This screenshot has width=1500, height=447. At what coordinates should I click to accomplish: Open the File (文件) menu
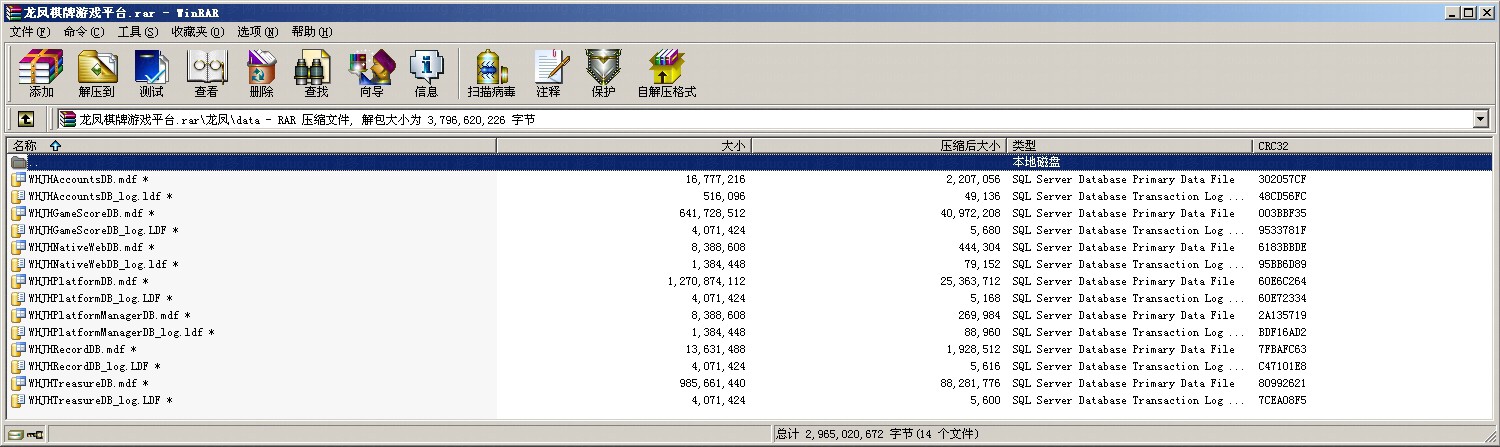(x=29, y=32)
